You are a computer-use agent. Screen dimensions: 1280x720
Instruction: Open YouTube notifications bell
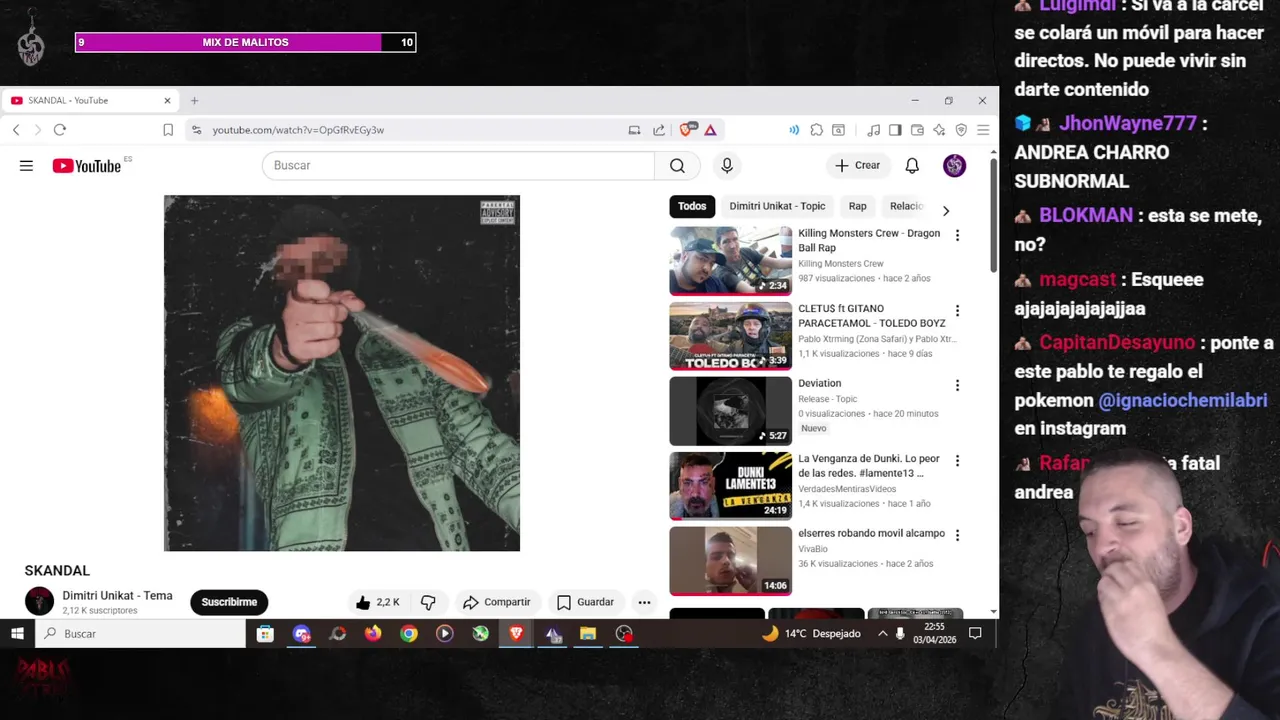(912, 166)
